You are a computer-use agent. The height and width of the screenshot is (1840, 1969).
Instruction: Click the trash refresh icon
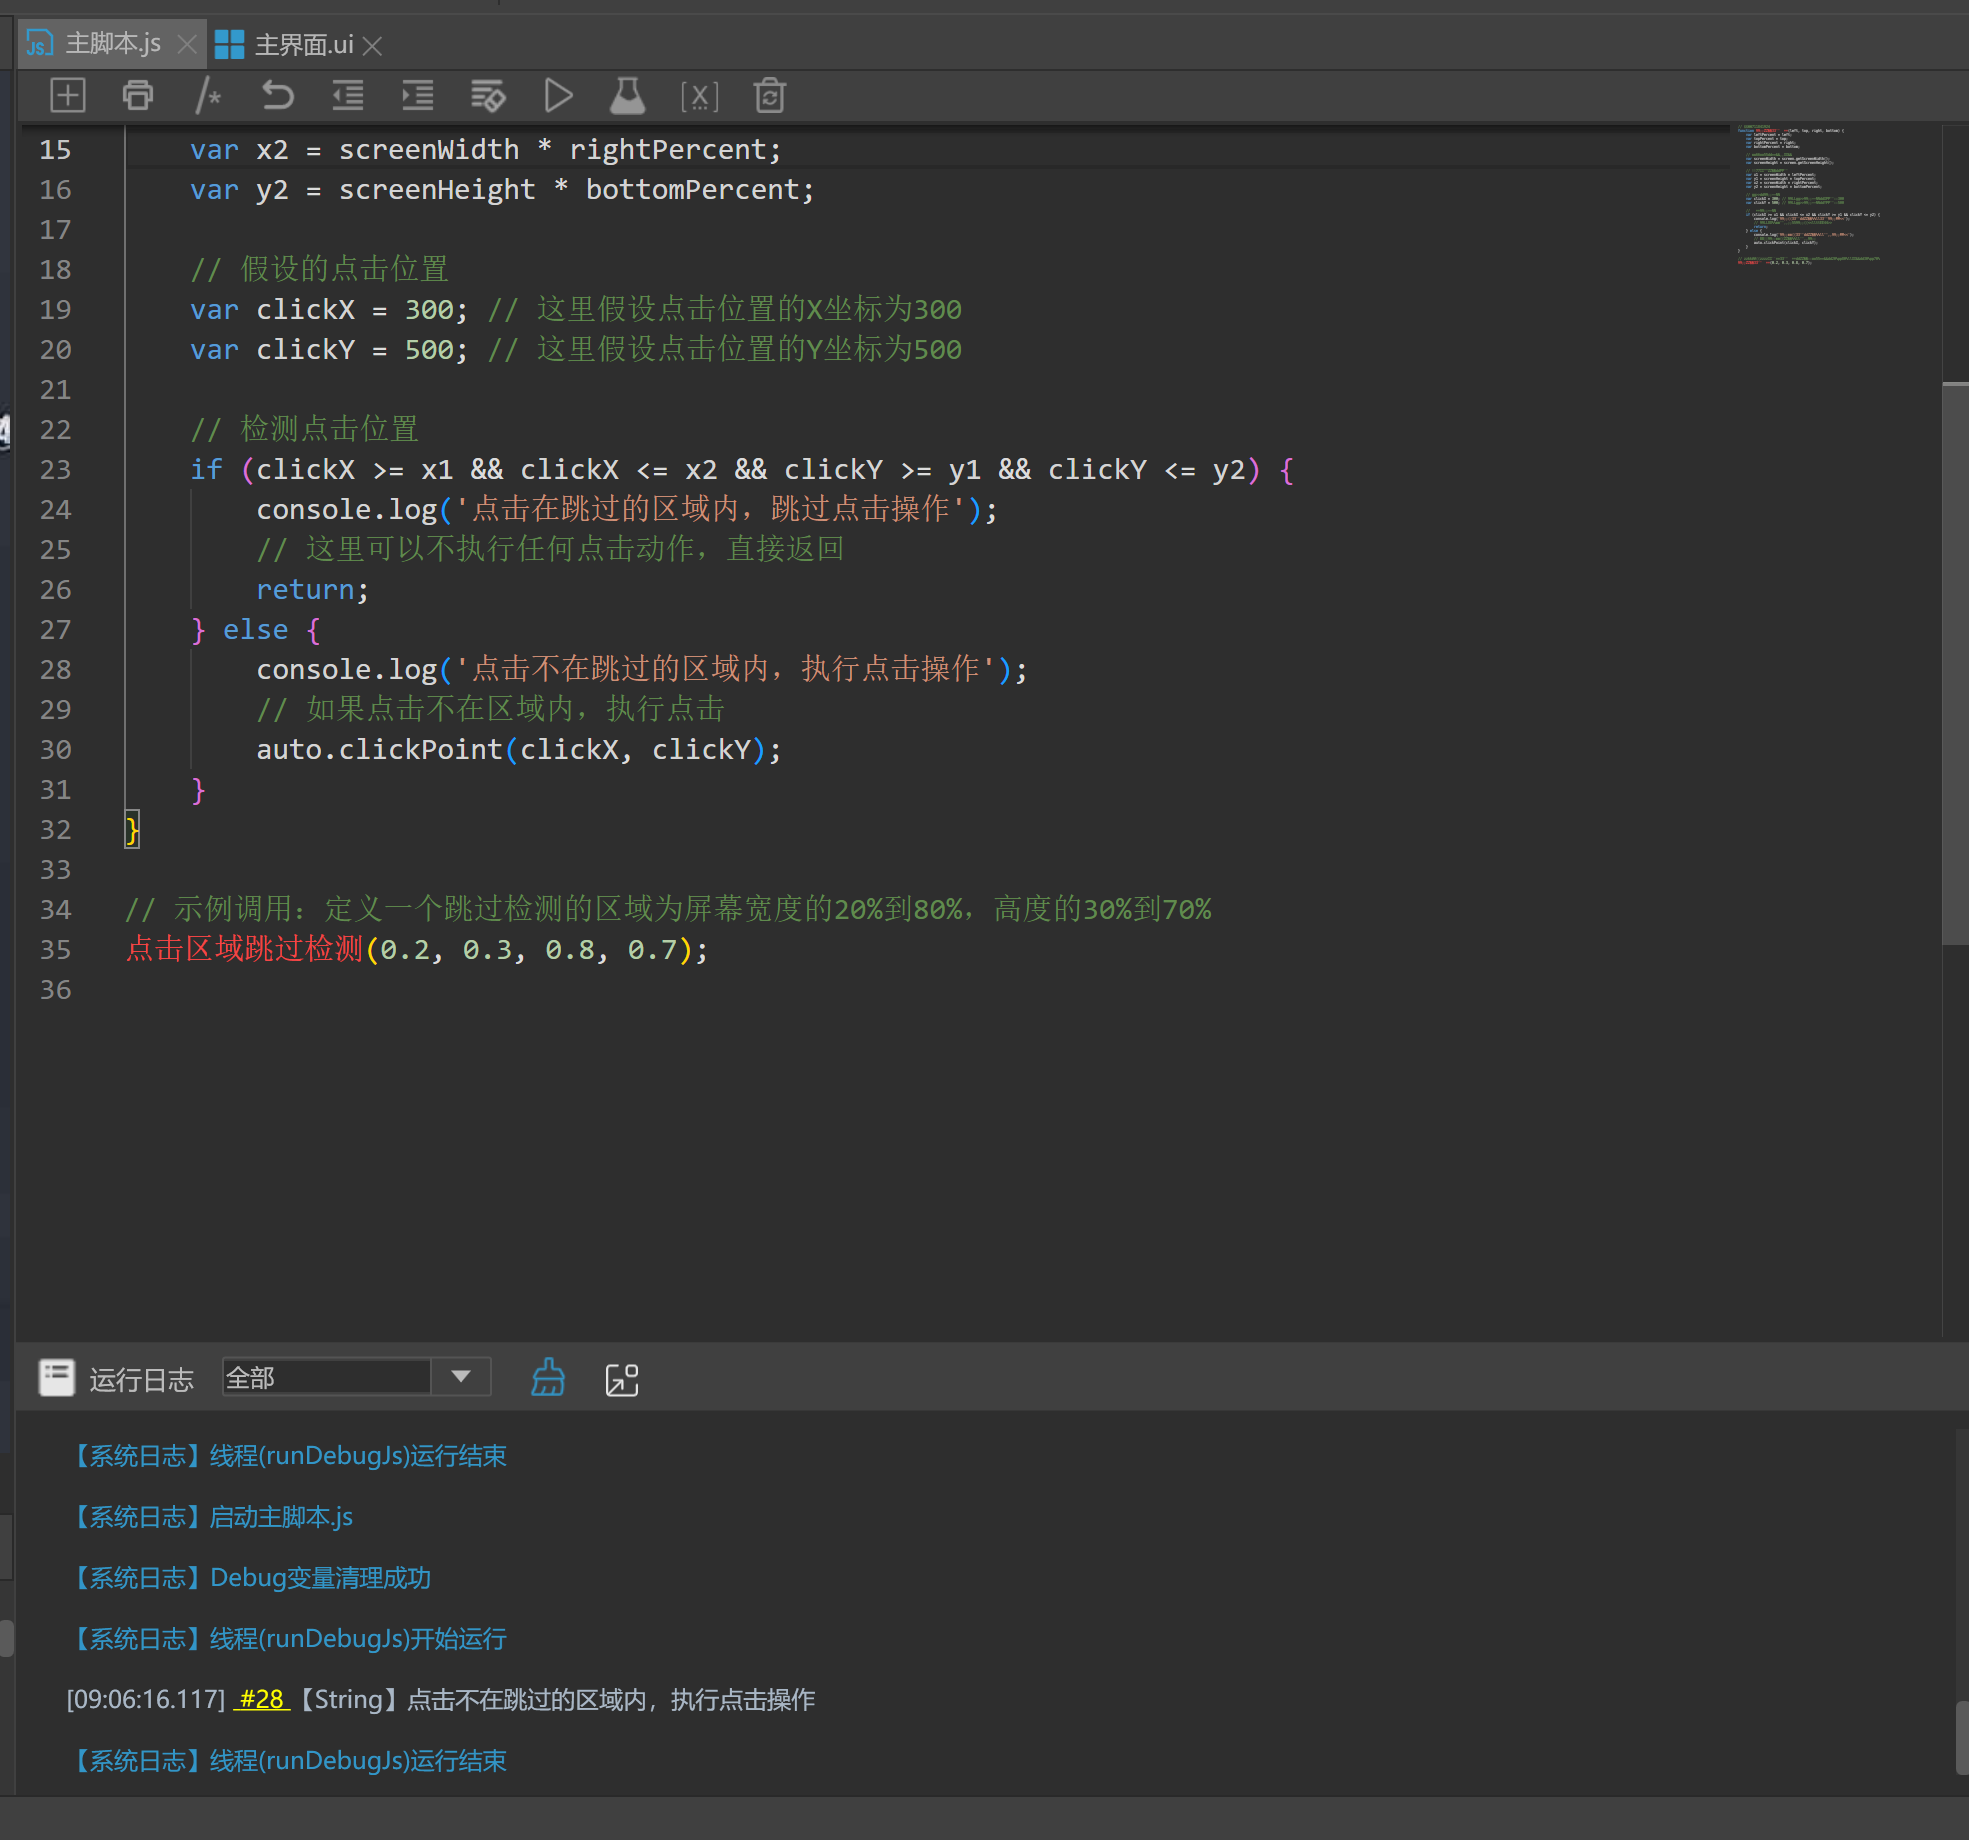point(769,96)
